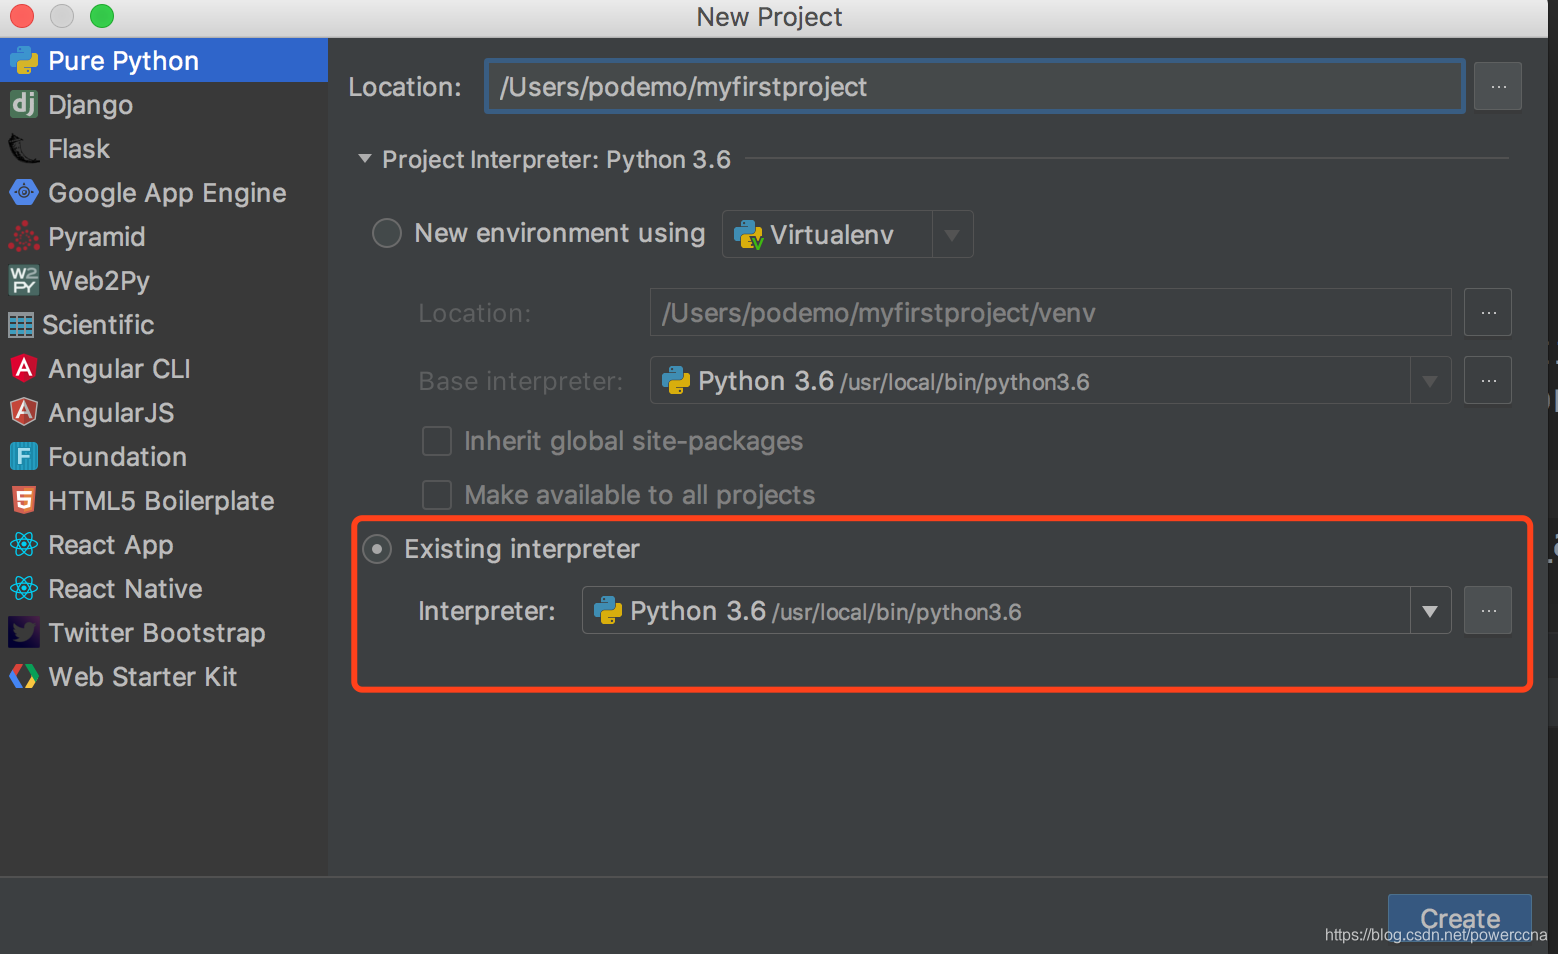1558x954 pixels.
Task: Choose Google App Engine project type
Action: click(164, 193)
